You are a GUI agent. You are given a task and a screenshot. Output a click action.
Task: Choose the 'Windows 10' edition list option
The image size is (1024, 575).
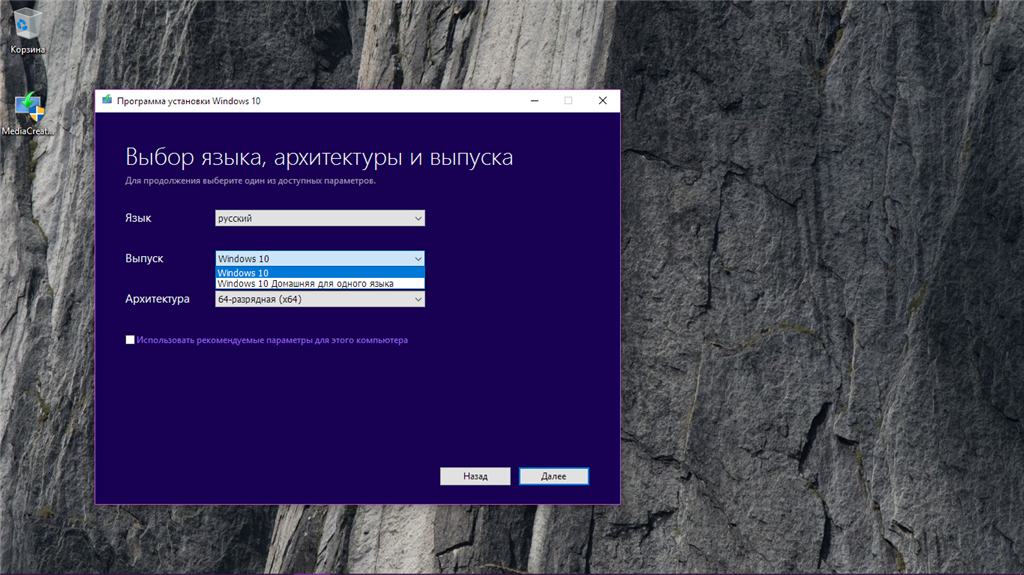(x=320, y=273)
